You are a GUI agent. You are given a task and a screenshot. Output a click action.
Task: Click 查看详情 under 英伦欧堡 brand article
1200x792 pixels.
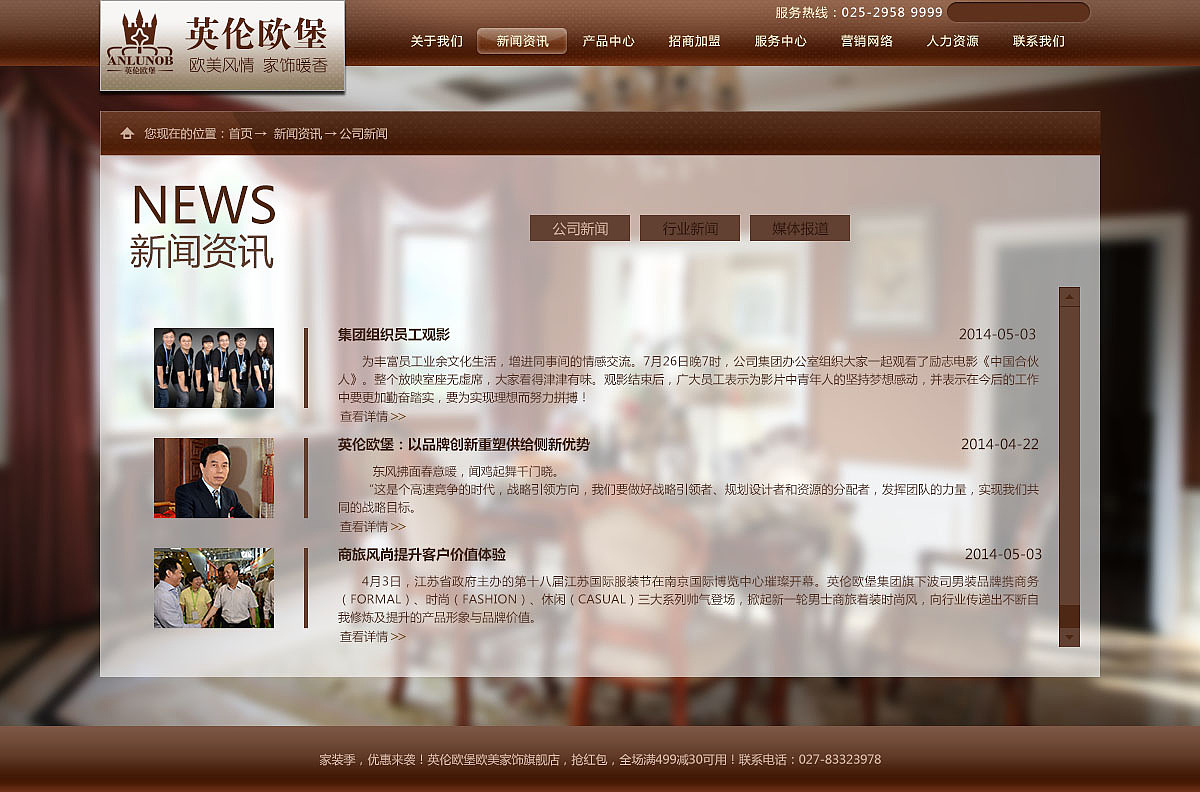tap(373, 527)
